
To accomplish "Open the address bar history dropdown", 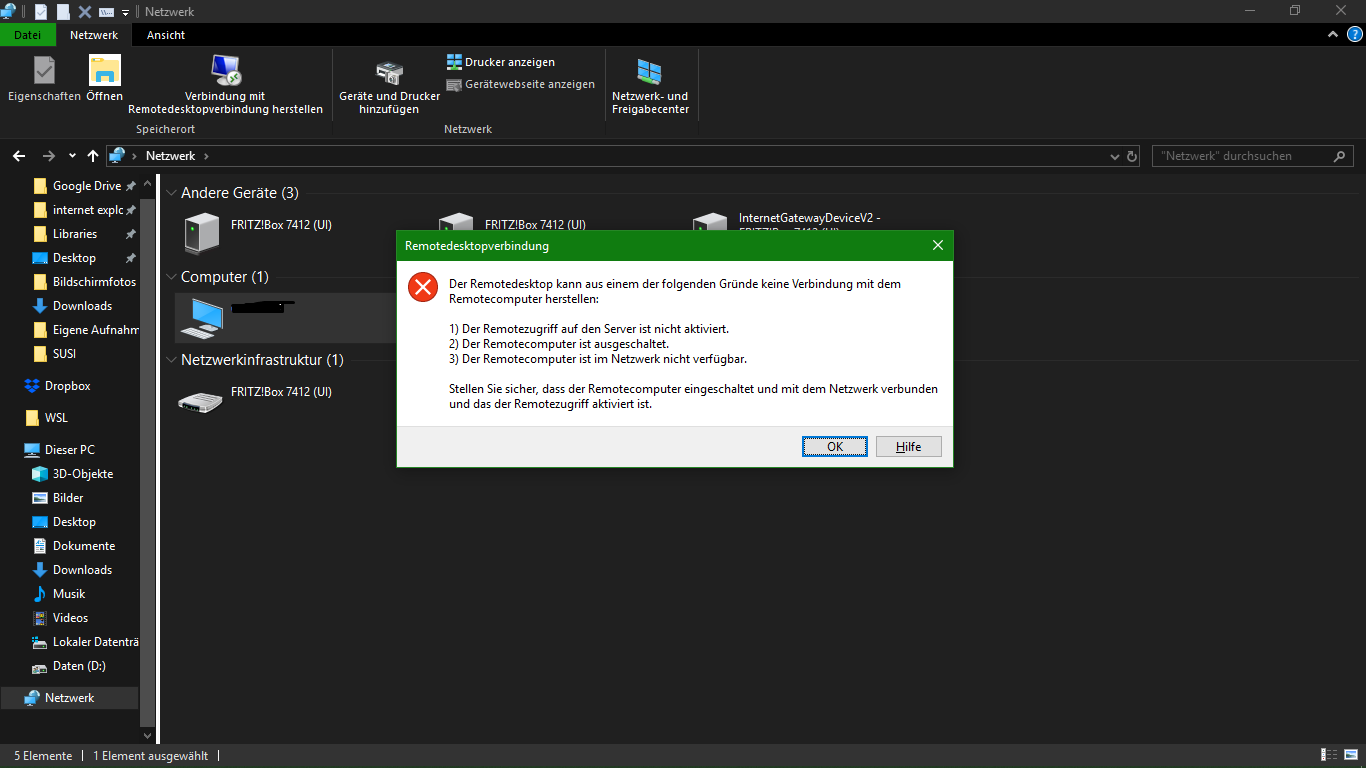I will click(x=1115, y=157).
